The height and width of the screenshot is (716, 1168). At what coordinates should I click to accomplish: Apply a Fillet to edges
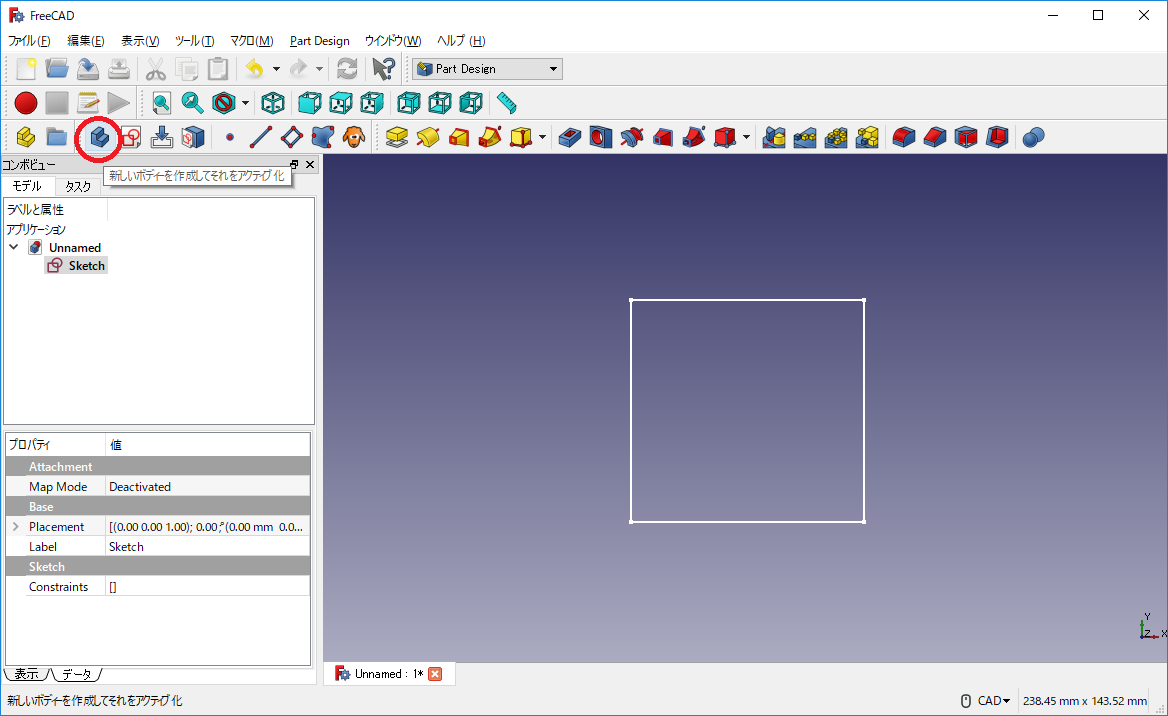pyautogui.click(x=904, y=137)
